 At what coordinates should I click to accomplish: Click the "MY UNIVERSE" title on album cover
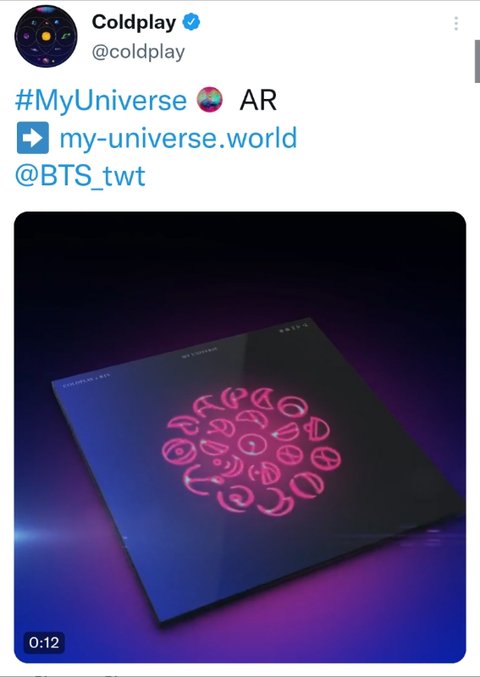pos(199,352)
